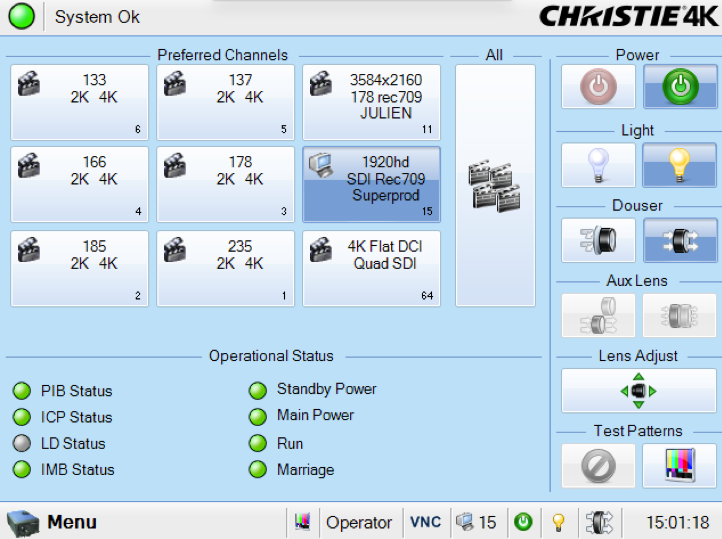The image size is (722, 539).
Task: Click the VNC indicator in the status bar
Action: pos(425,522)
